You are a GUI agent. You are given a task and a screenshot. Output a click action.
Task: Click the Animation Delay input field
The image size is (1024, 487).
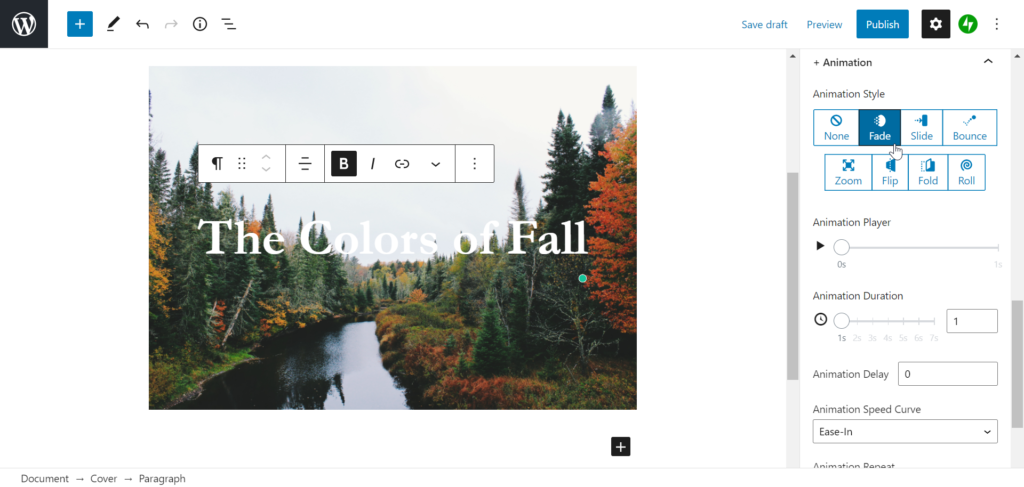(948, 374)
